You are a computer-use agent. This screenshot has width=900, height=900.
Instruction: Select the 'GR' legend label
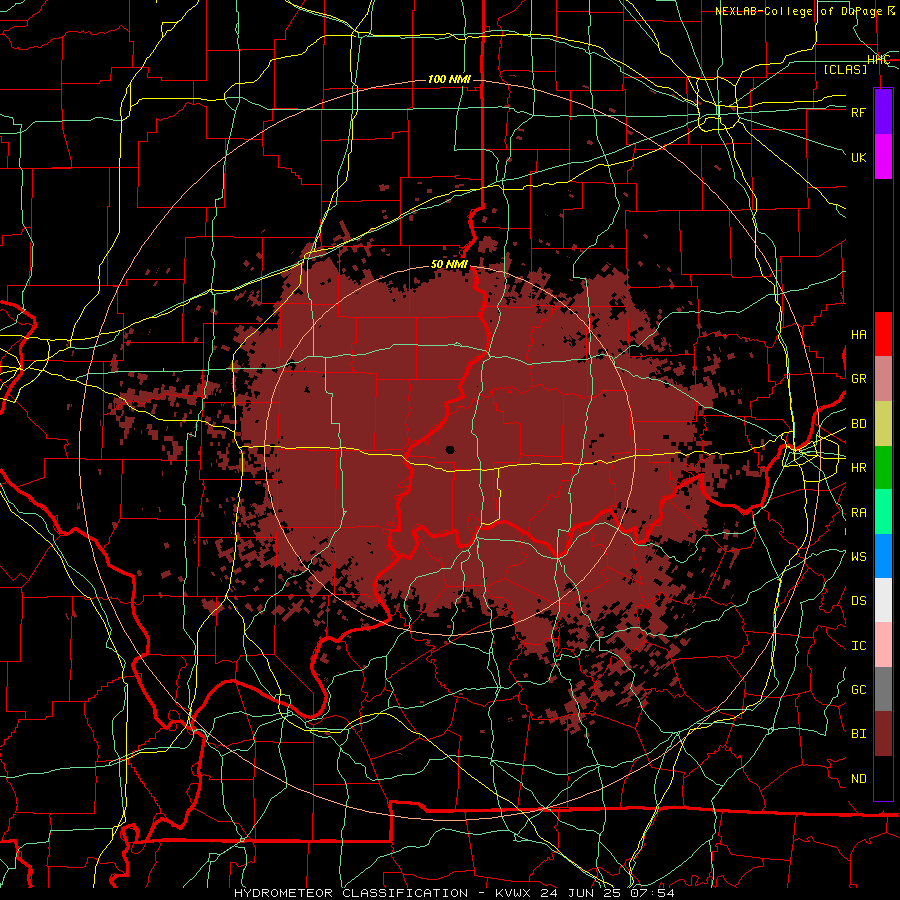[x=859, y=379]
